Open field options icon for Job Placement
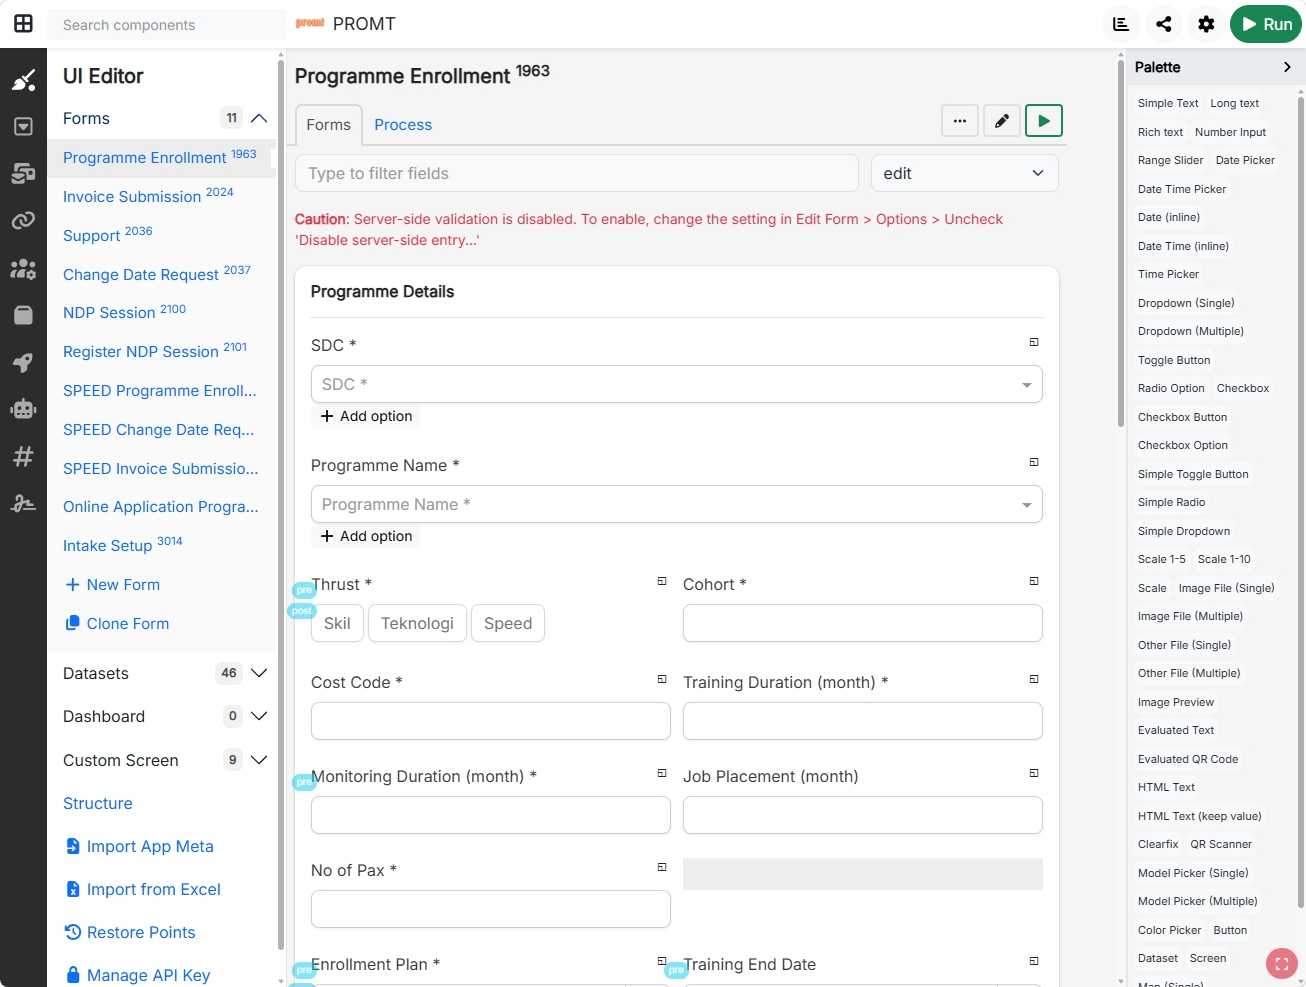1306x987 pixels. click(x=1034, y=773)
